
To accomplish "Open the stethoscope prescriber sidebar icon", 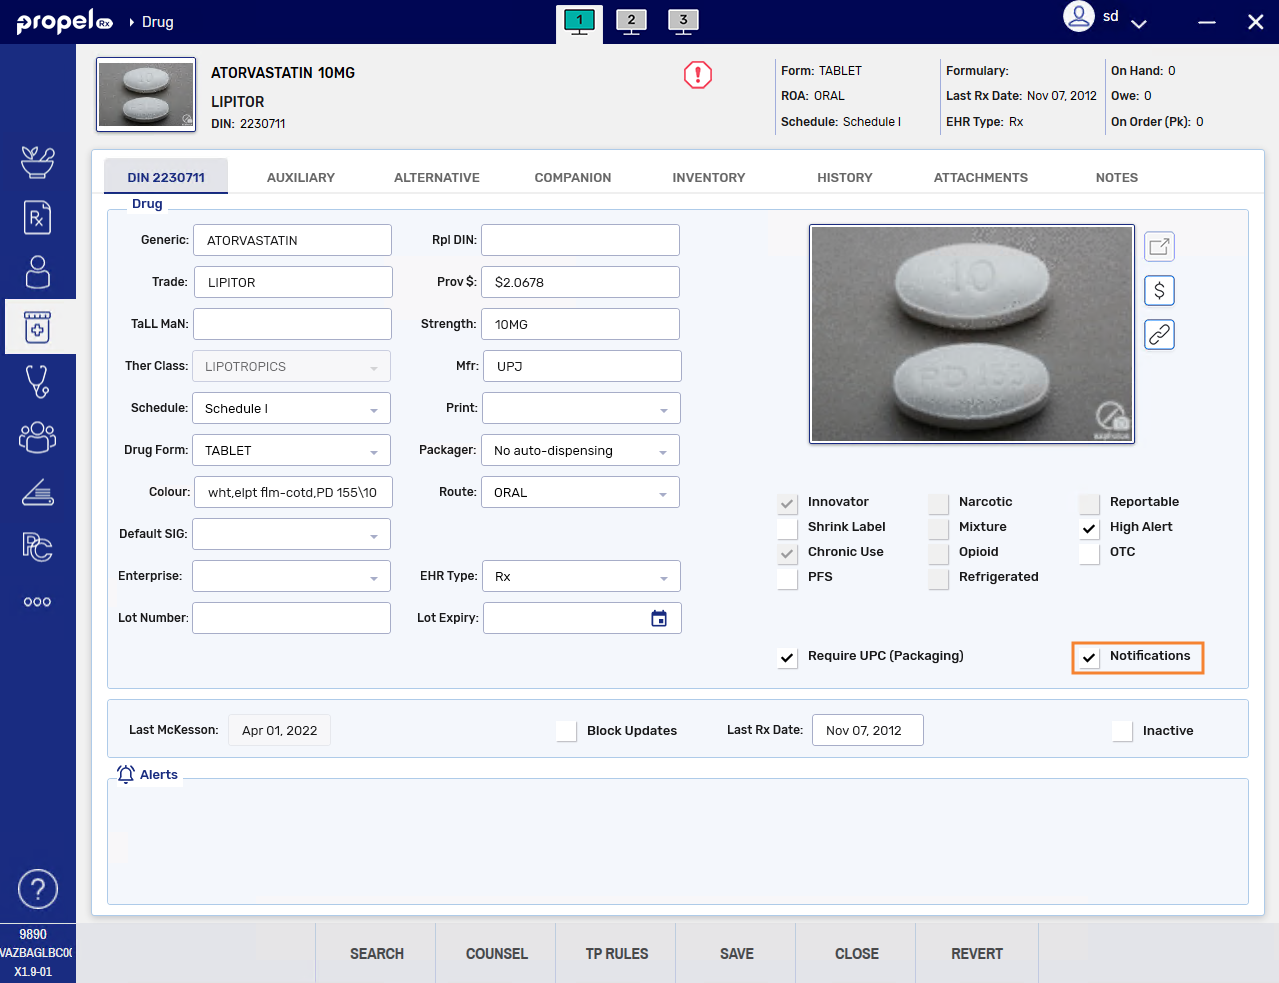I will pyautogui.click(x=38, y=382).
